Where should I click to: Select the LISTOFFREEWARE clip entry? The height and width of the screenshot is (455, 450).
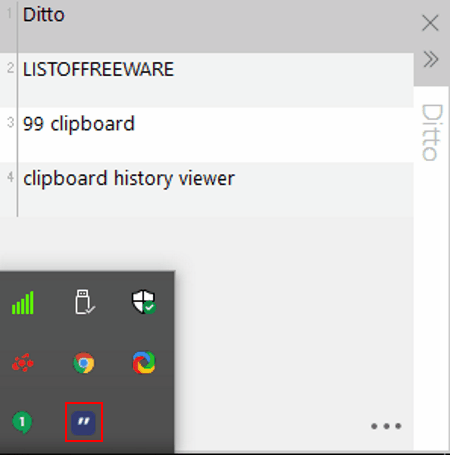tap(207, 80)
